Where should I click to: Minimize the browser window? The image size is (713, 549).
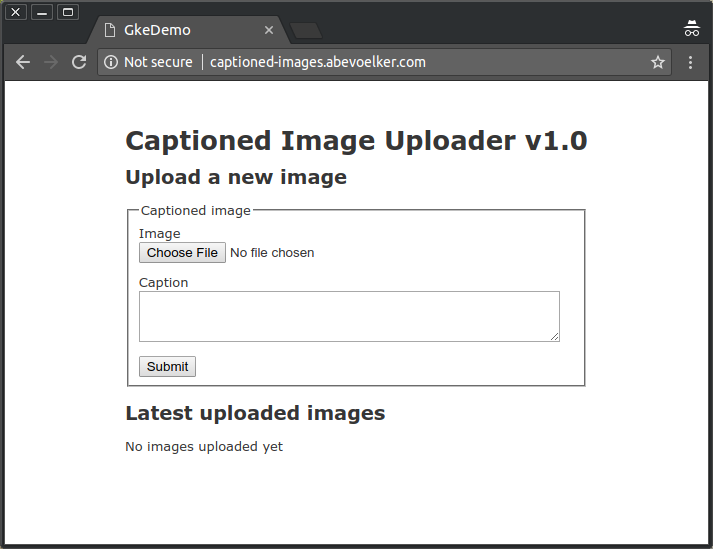[42, 12]
